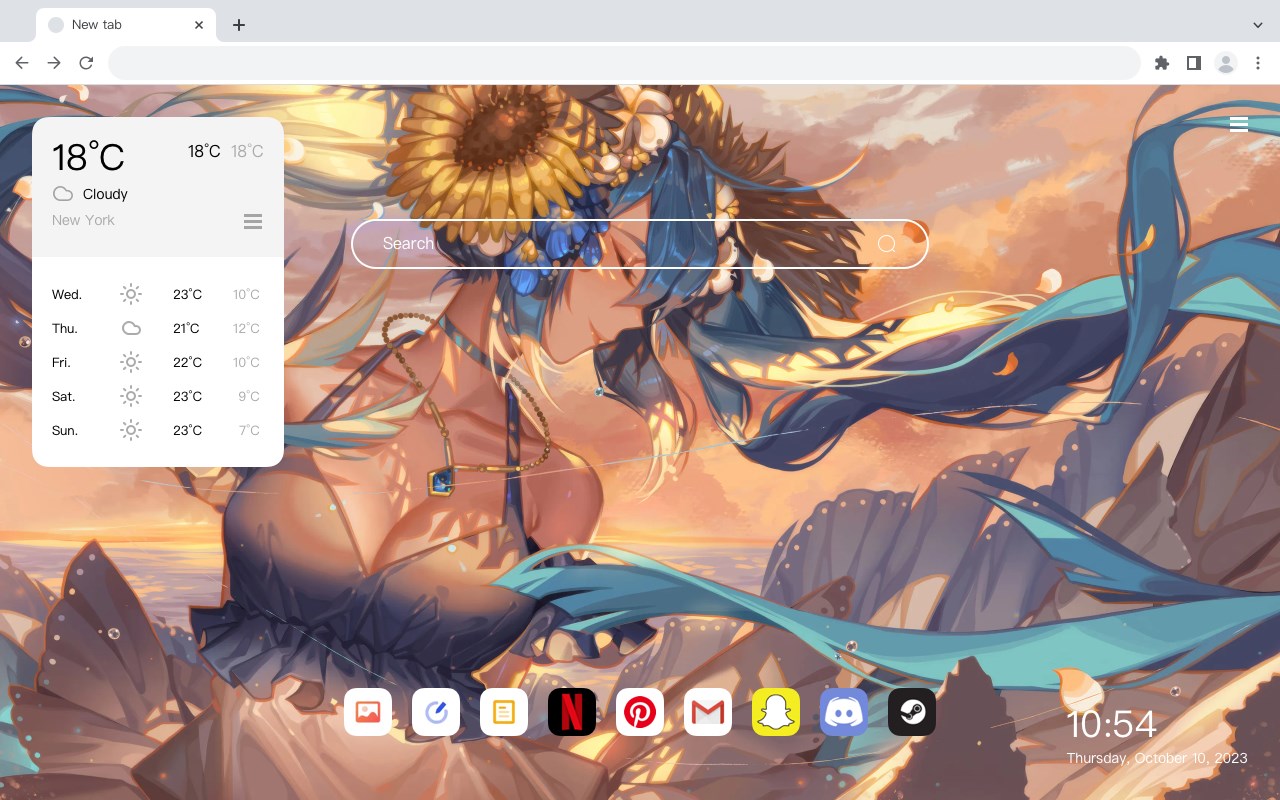
Task: Click Sunday's low of 7°C
Action: click(x=249, y=431)
